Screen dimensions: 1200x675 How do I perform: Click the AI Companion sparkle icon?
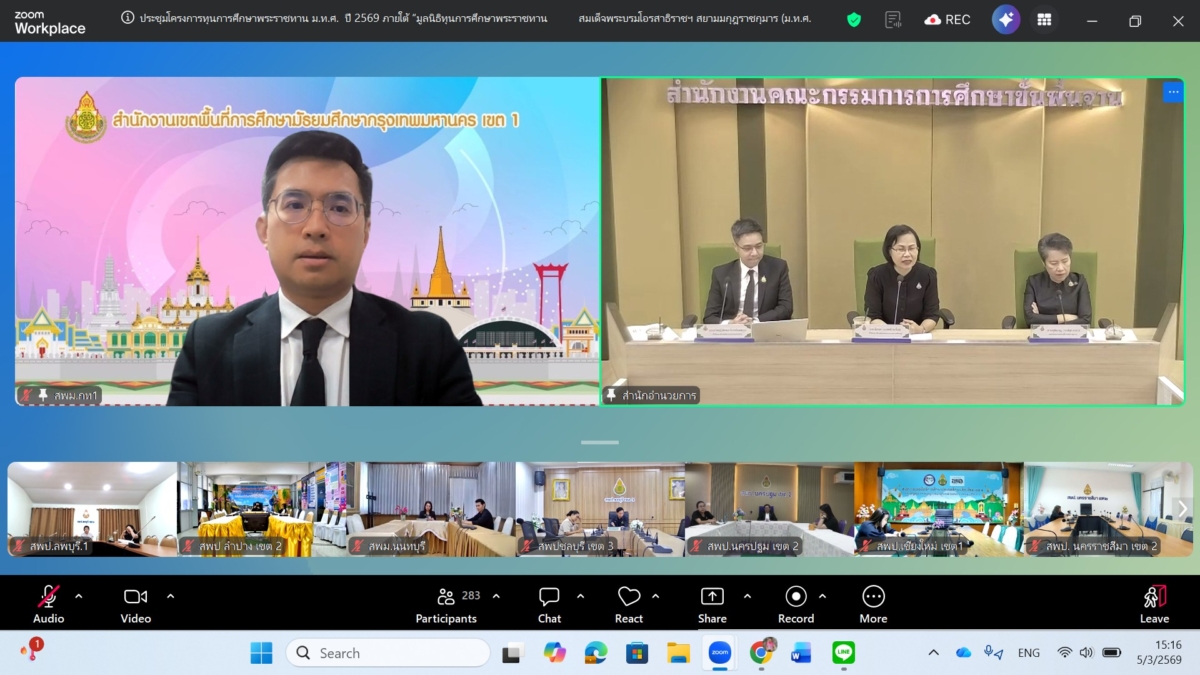(1005, 20)
